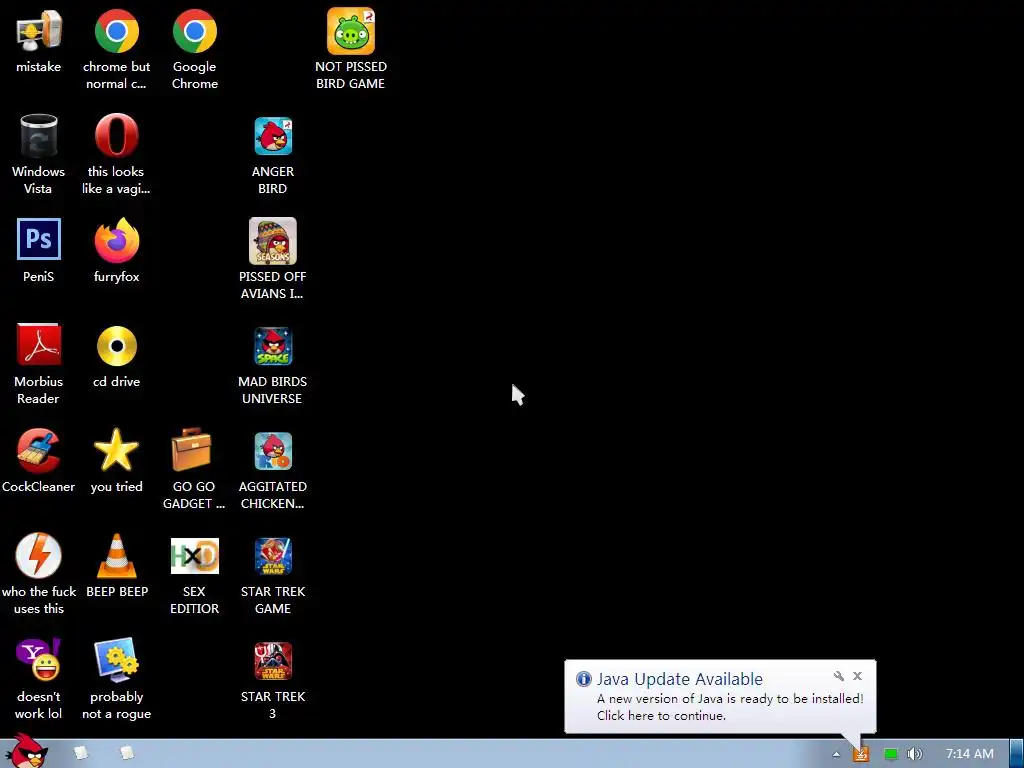Click the second pinned taskbar note icon
The height and width of the screenshot is (768, 1024).
[127, 753]
